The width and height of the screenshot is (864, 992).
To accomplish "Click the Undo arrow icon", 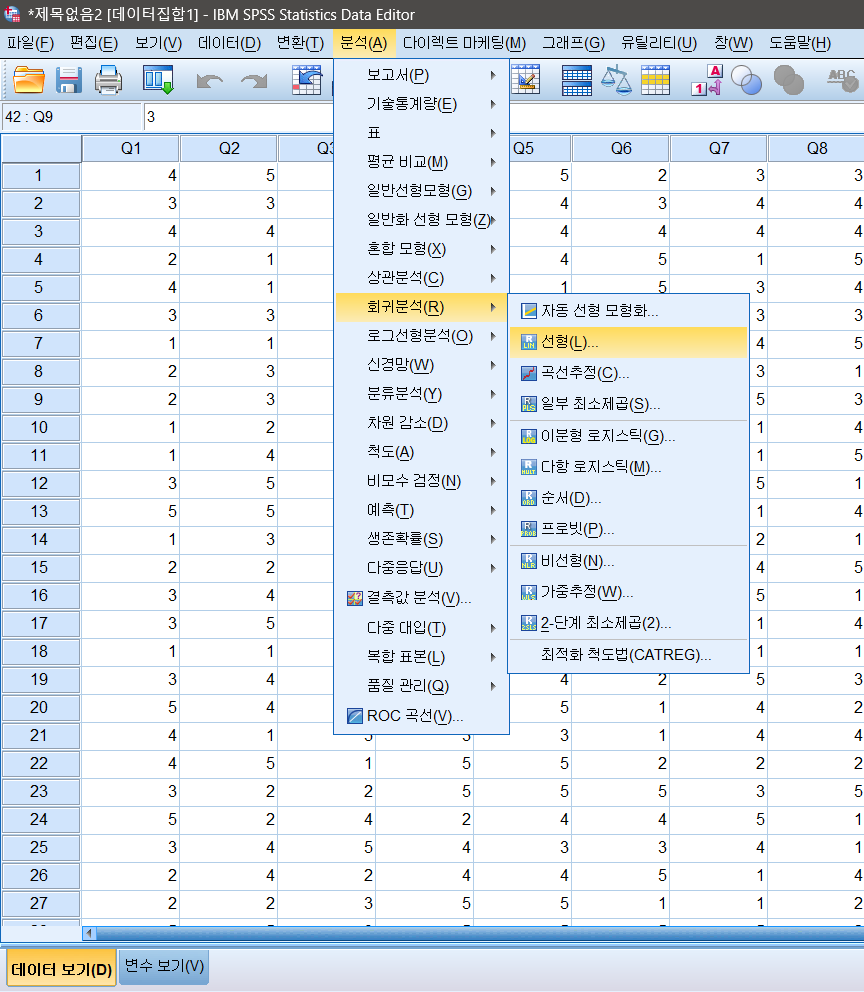I will pos(209,81).
